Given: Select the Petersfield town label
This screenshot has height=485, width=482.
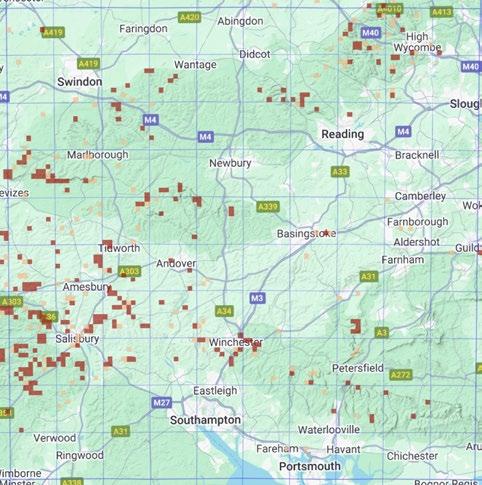Looking at the screenshot, I should coord(358,368).
